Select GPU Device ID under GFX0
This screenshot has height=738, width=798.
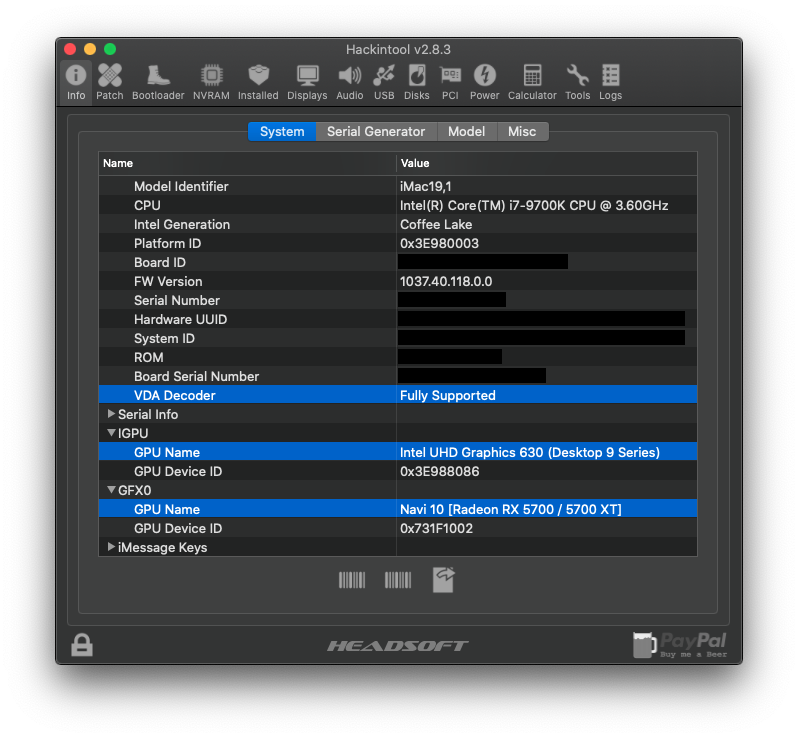tap(178, 528)
